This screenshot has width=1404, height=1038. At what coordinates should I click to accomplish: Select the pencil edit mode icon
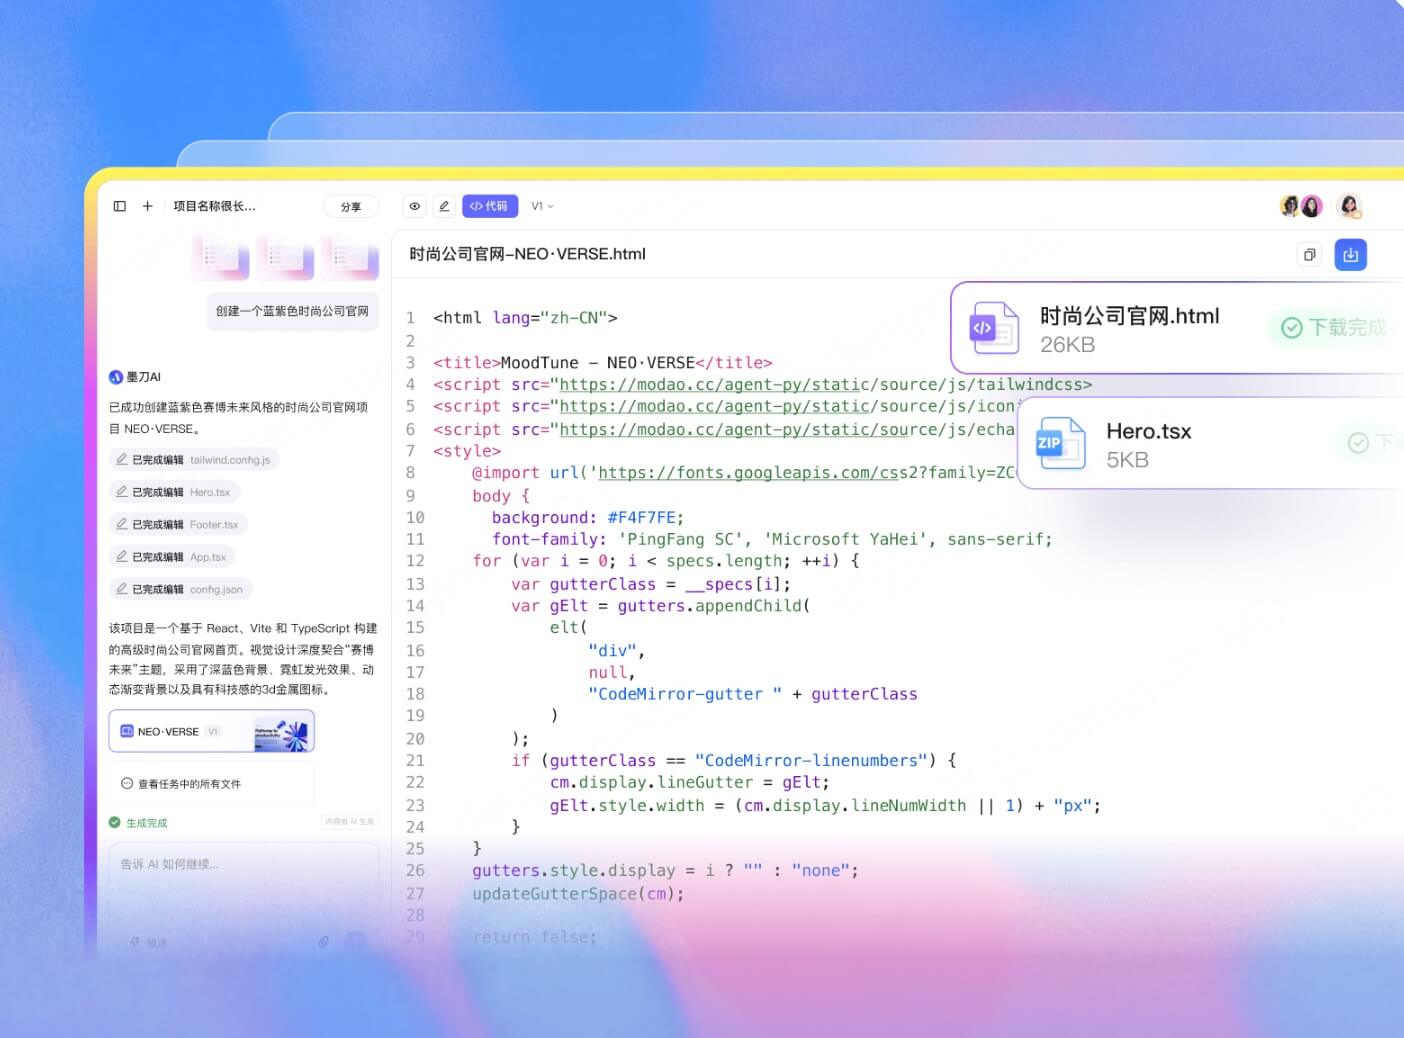444,206
